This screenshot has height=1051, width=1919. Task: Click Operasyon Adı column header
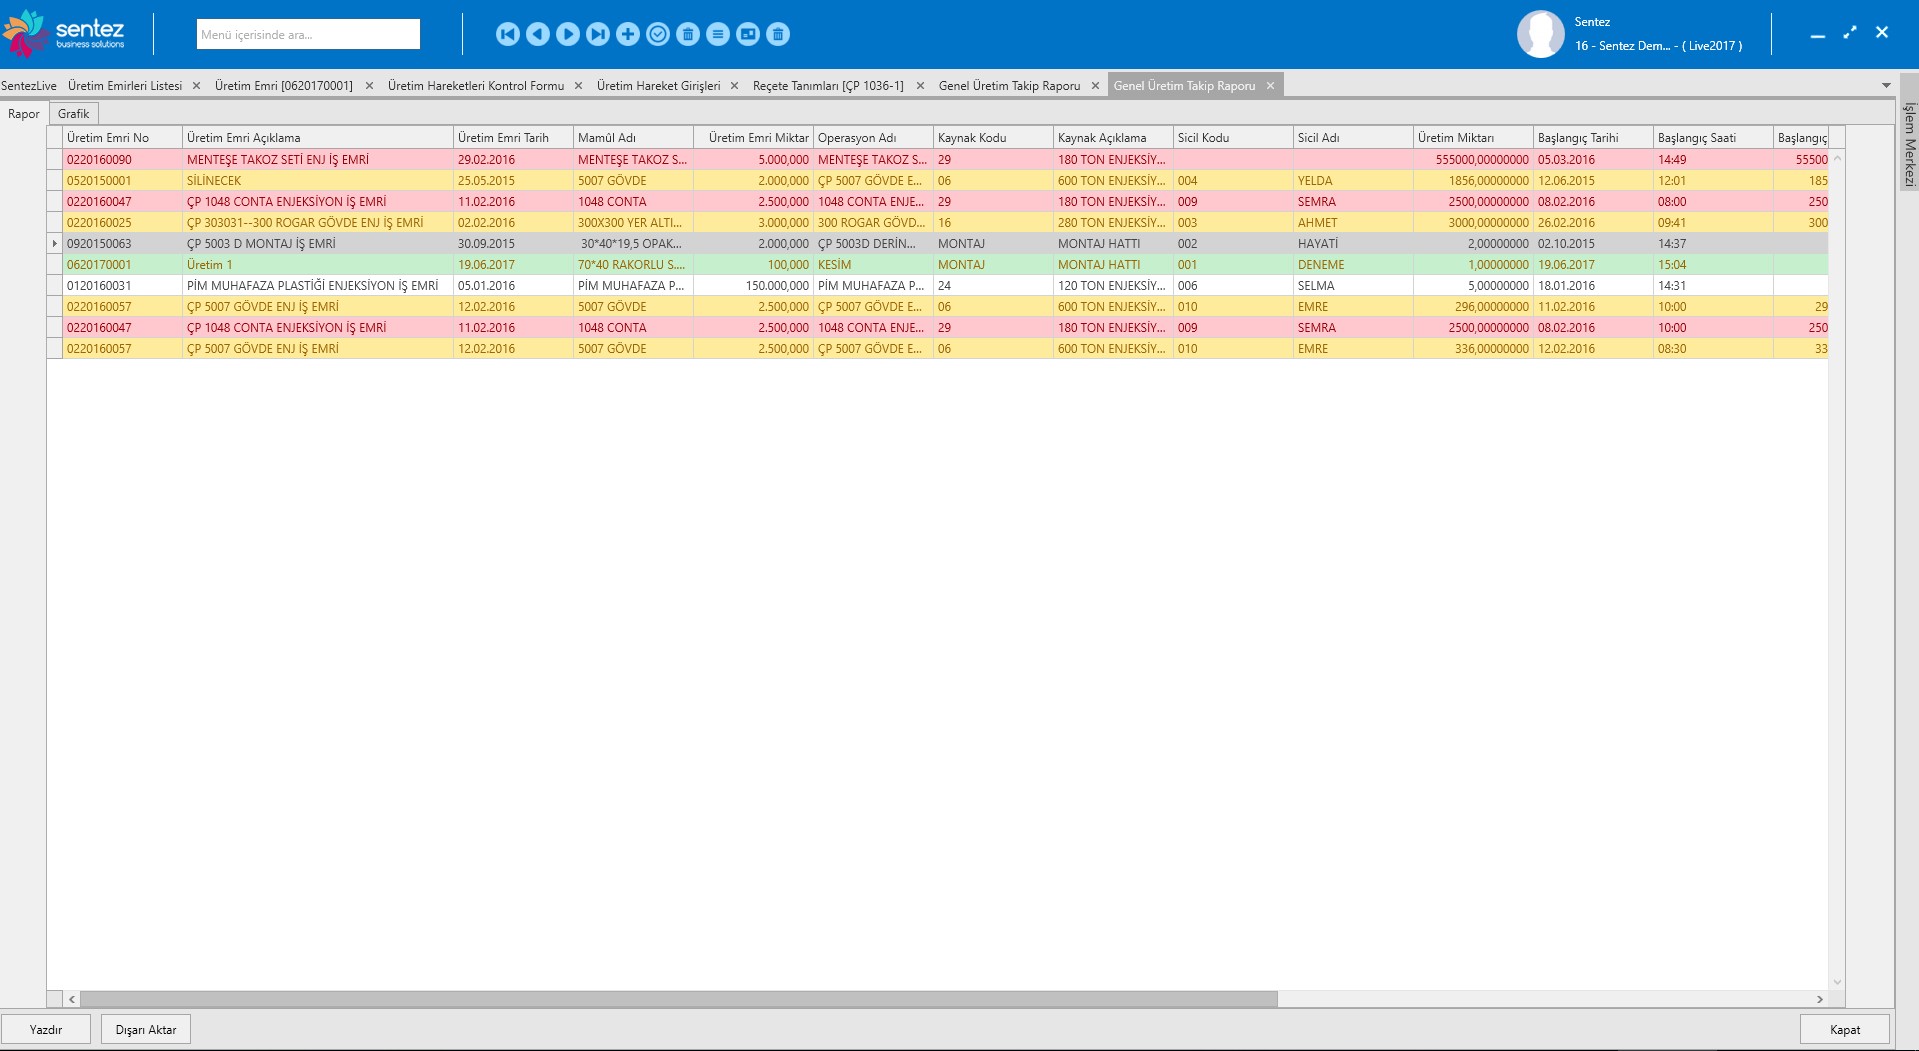coord(873,138)
